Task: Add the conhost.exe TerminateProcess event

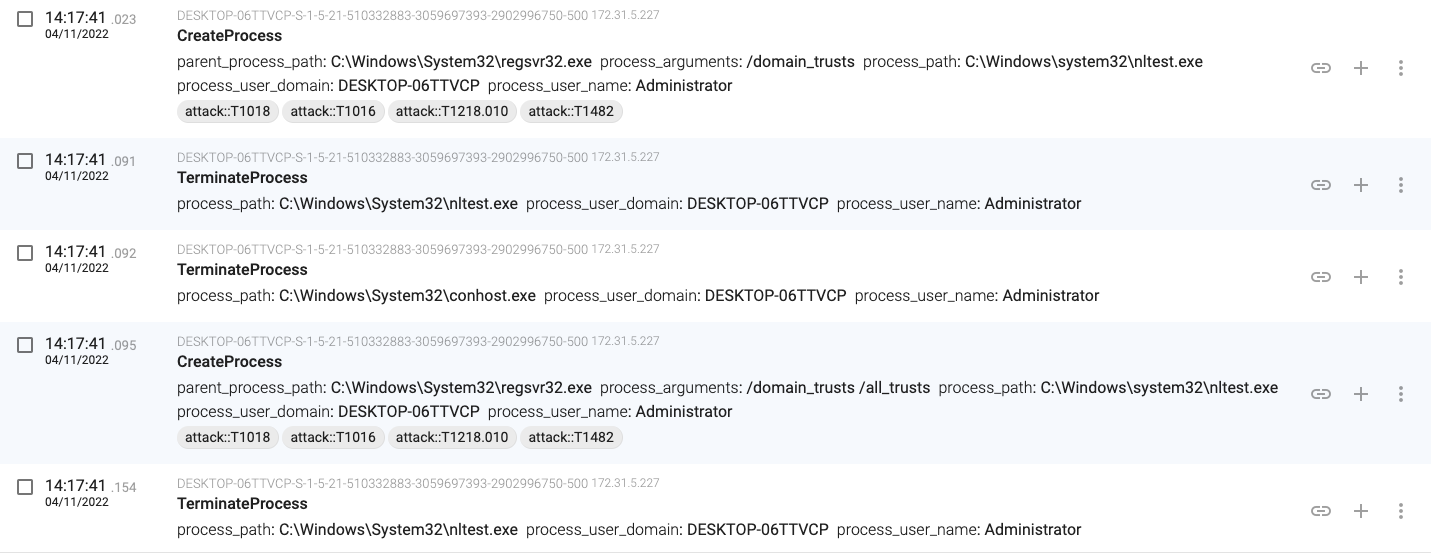Action: [1361, 277]
